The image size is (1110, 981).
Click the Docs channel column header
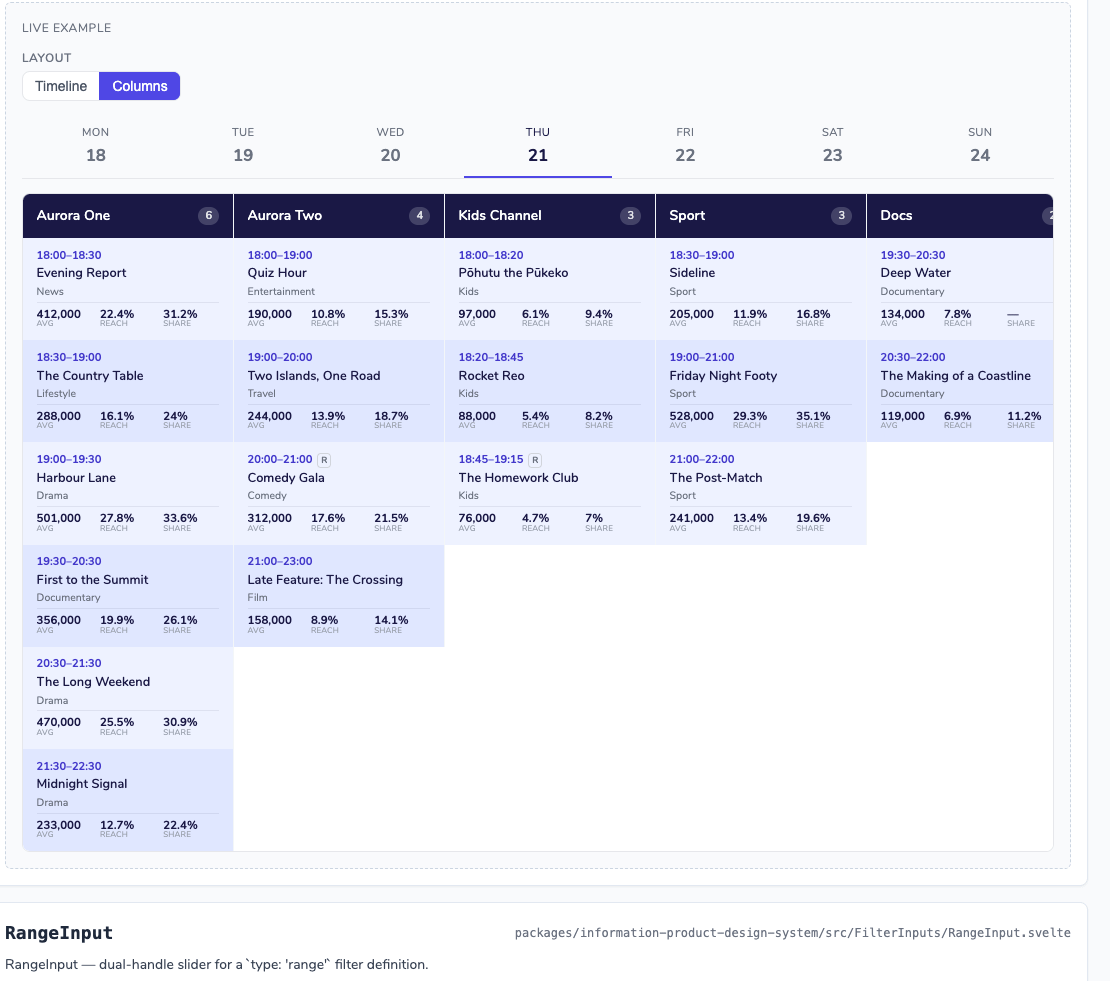[x=960, y=216]
